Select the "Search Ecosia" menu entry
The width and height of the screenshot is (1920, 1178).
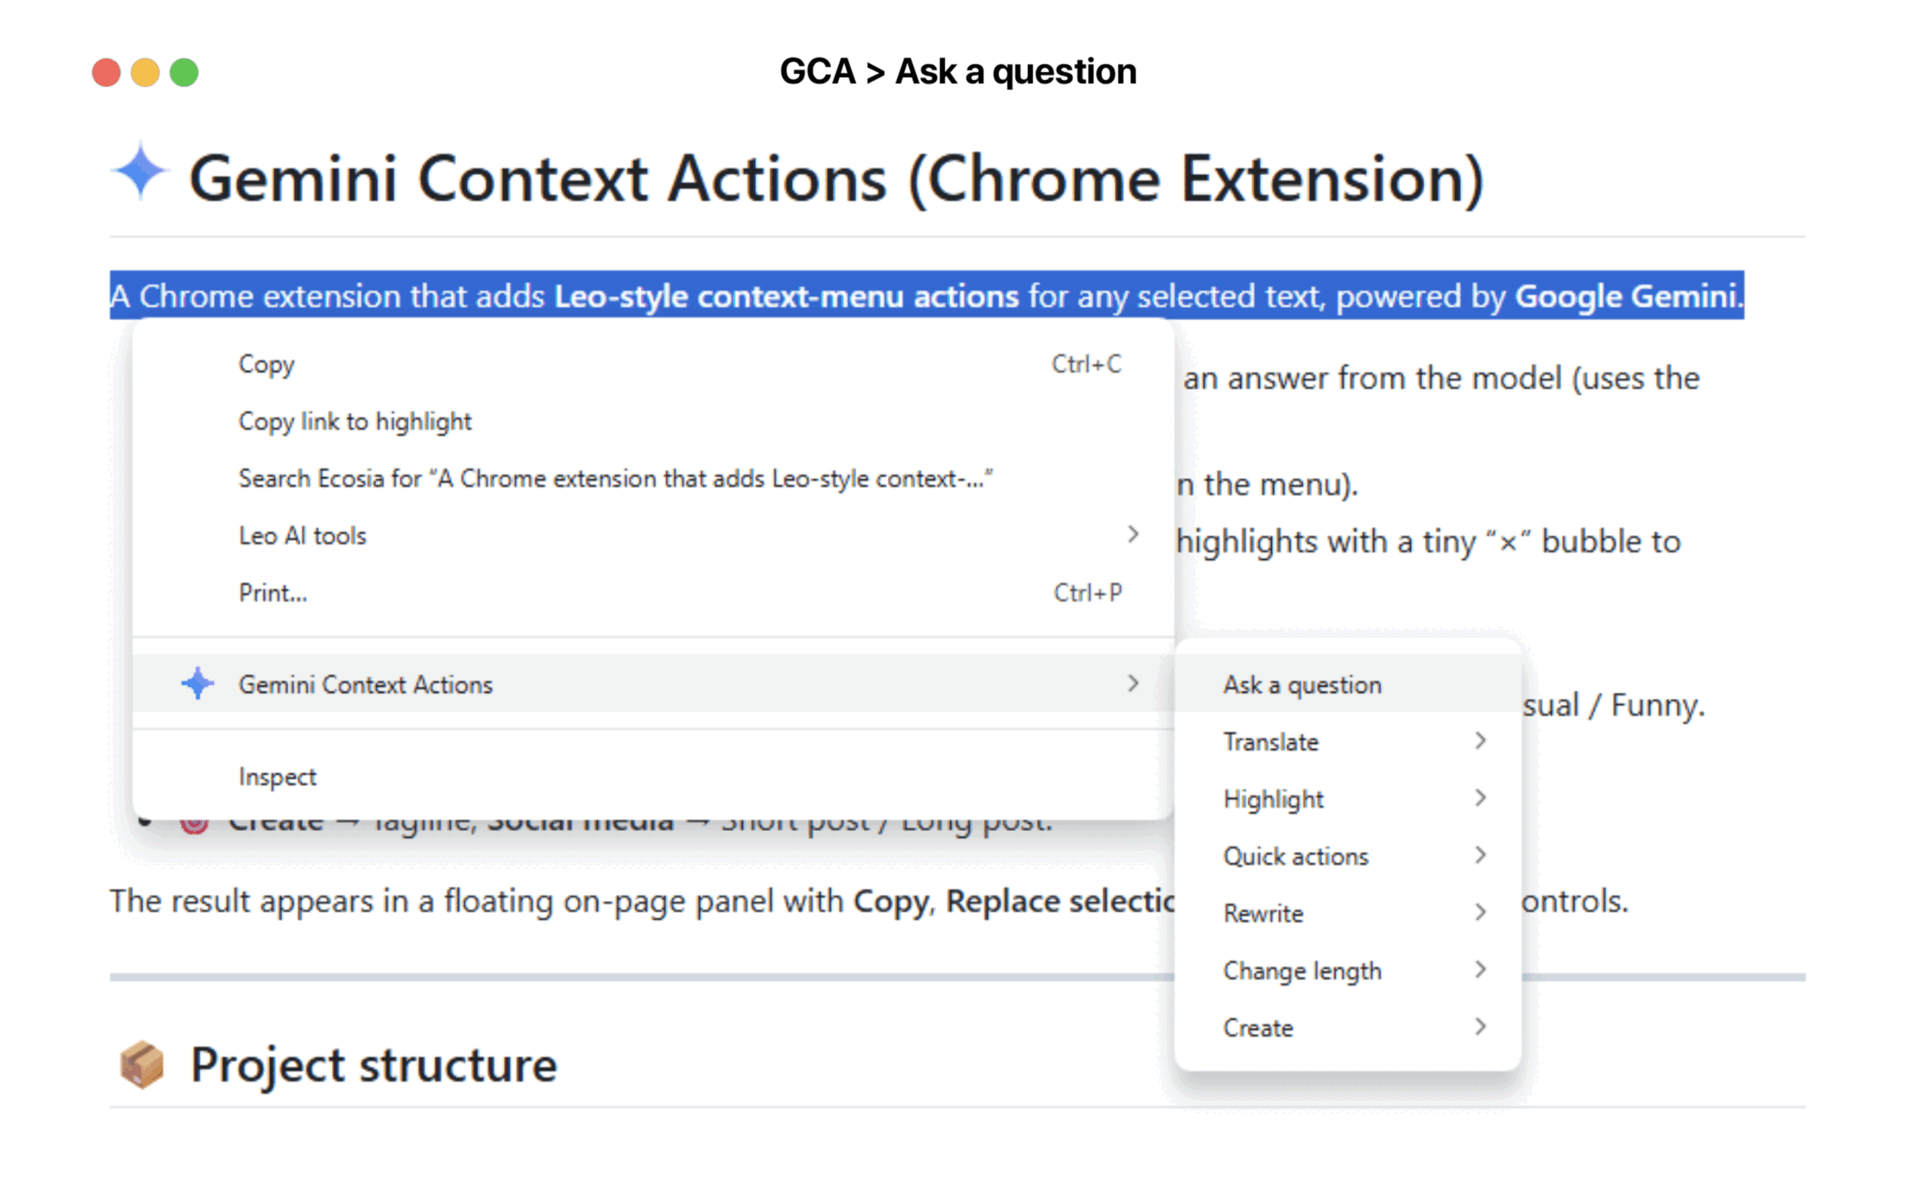pyautogui.click(x=615, y=478)
